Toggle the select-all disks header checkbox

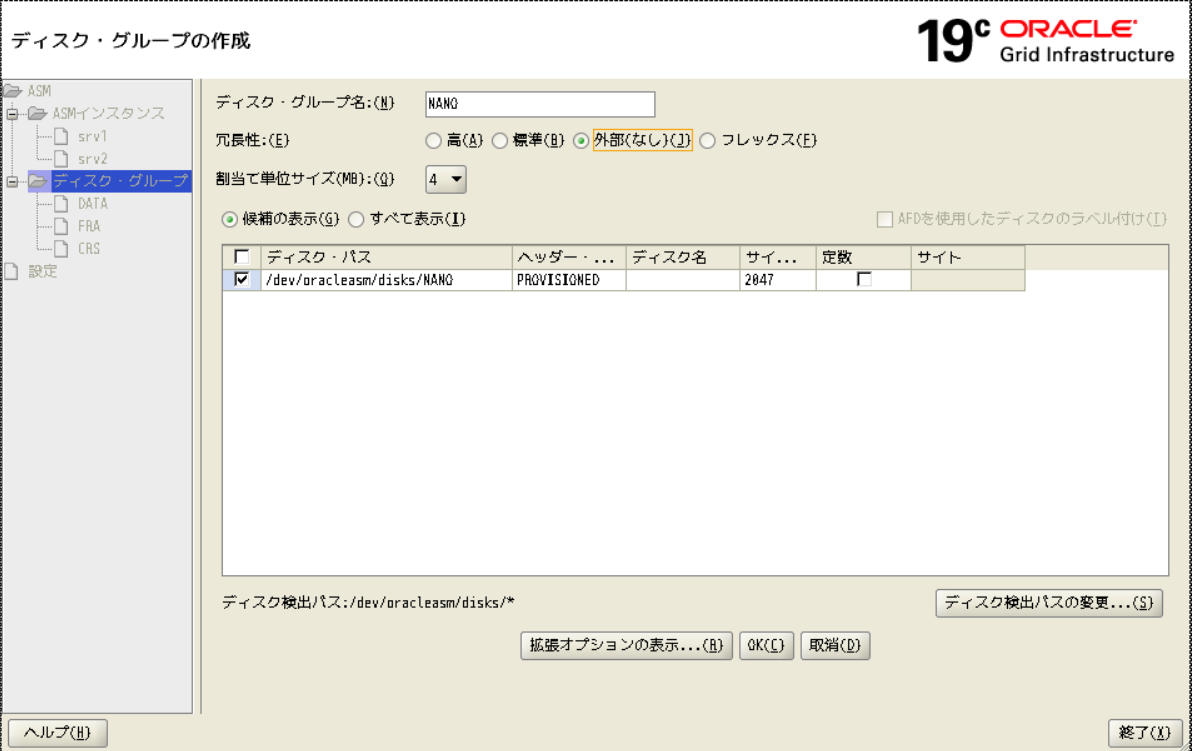tap(242, 257)
